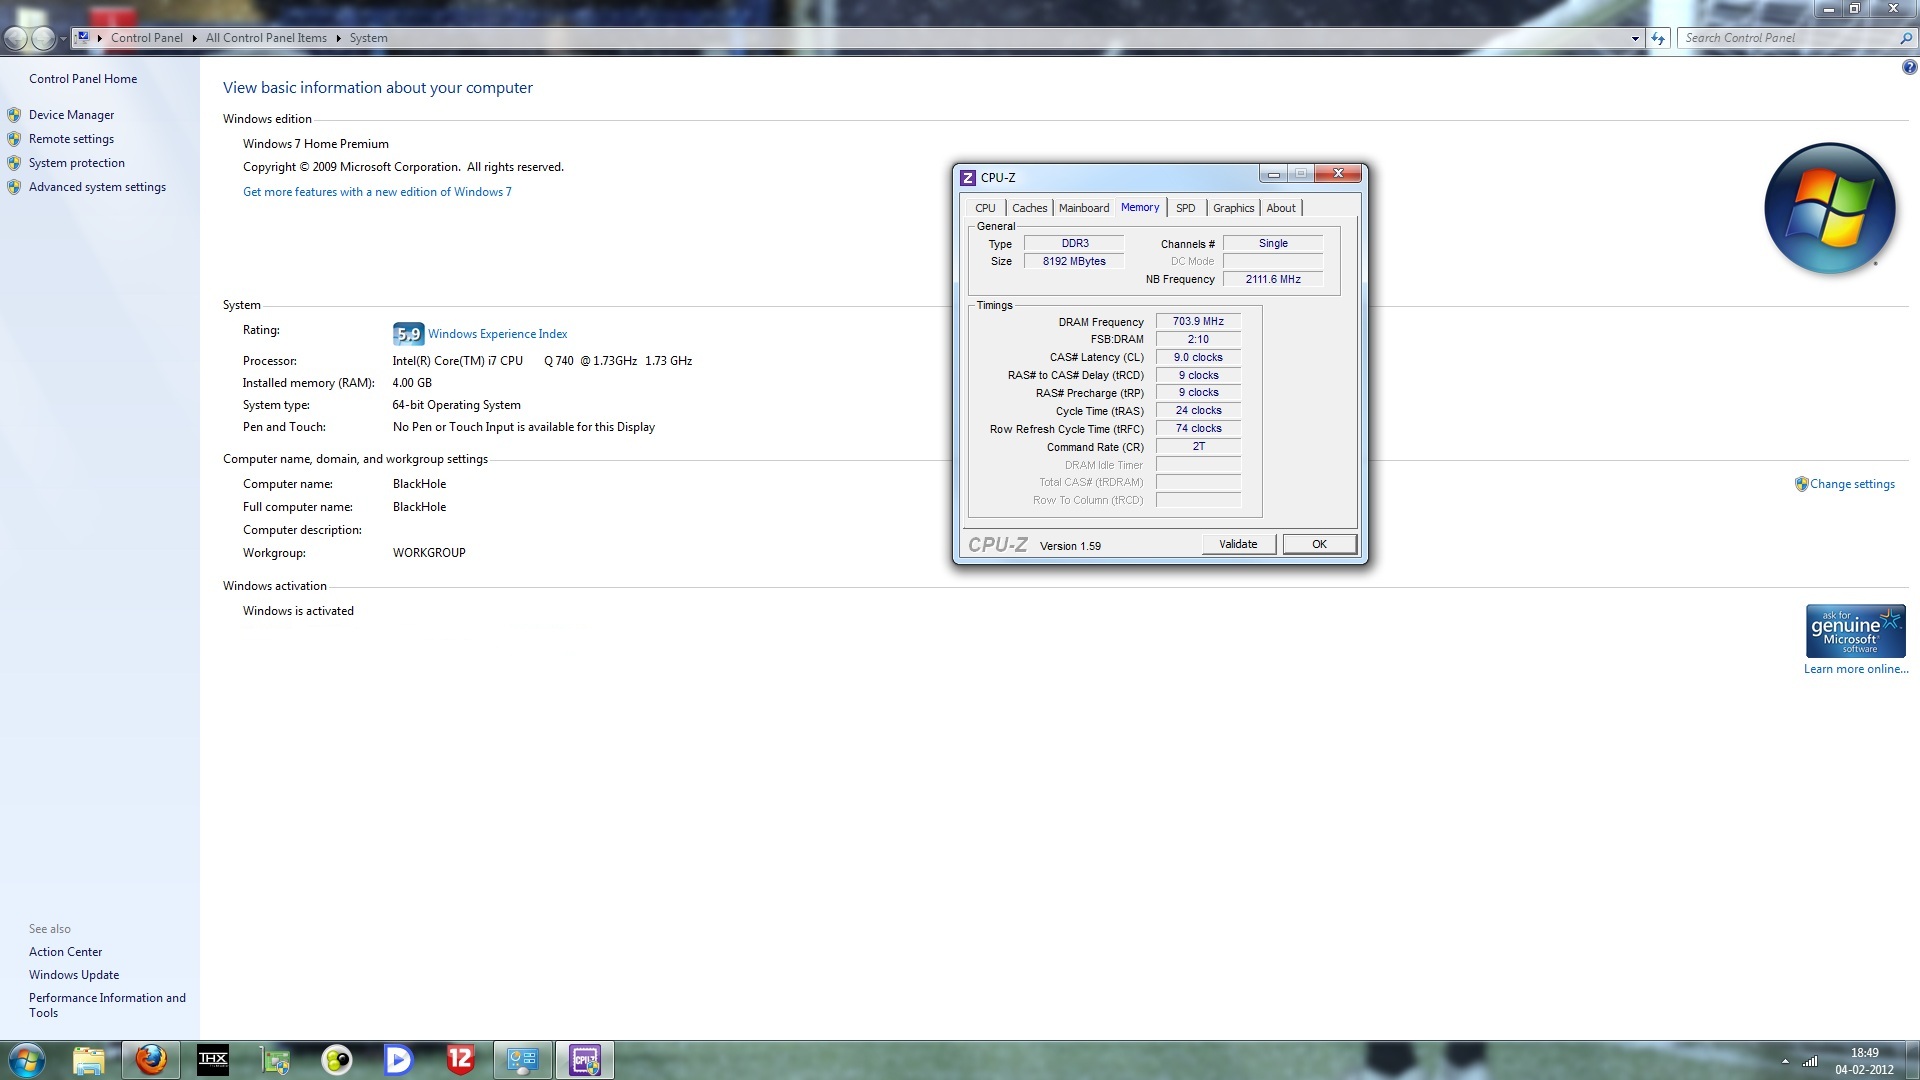Open recent pages dropdown arrow
This screenshot has height=1080, width=1920.
63,38
